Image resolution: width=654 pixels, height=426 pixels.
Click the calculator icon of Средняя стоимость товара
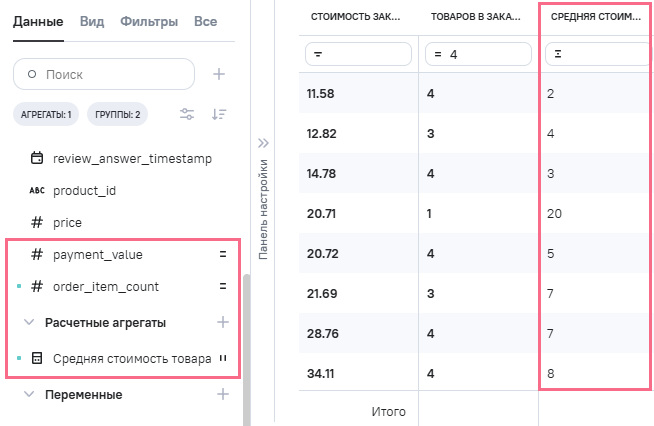click(x=37, y=359)
